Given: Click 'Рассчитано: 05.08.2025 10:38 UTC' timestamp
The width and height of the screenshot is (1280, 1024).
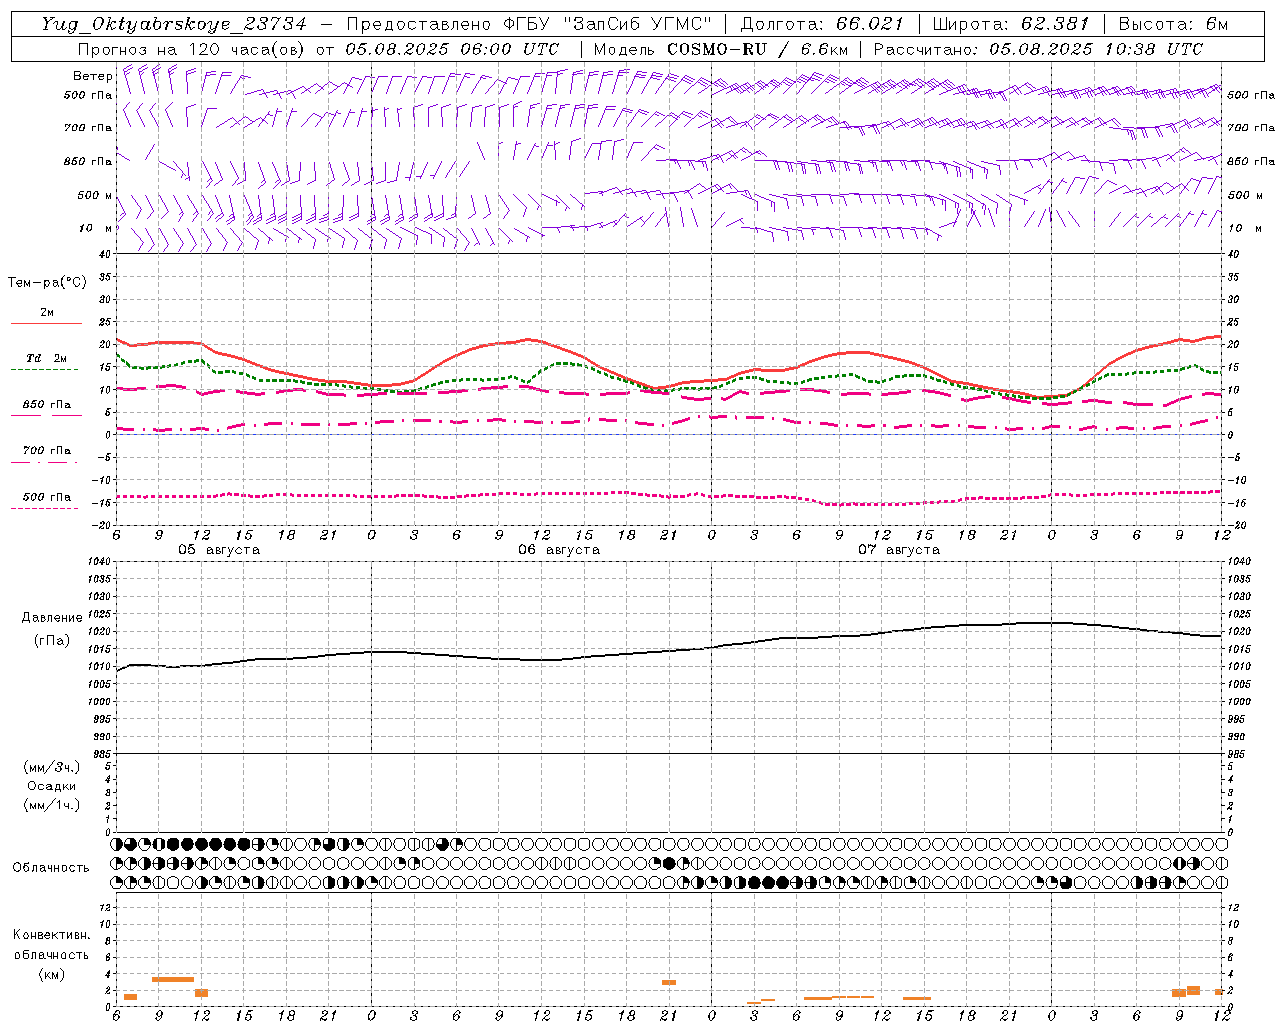Looking at the screenshot, I should click(1038, 49).
